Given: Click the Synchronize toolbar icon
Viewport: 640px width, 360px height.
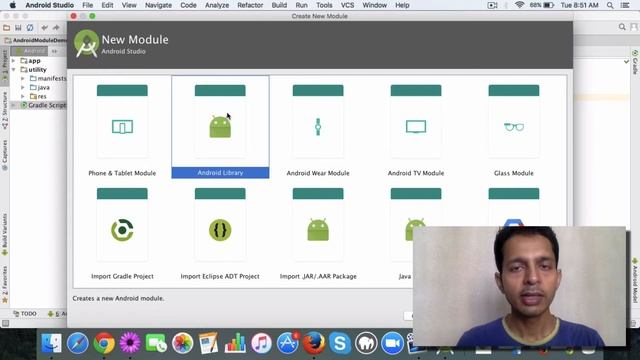Looking at the screenshot, I should [30, 28].
